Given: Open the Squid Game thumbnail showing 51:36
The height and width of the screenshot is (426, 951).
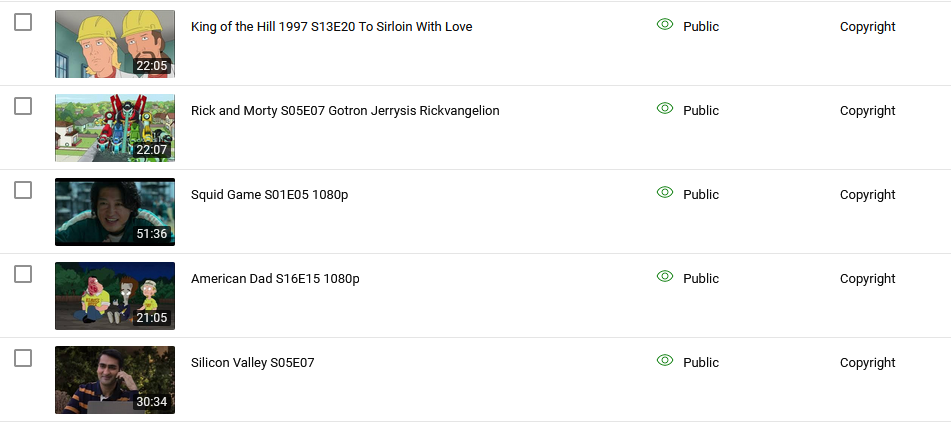Looking at the screenshot, I should pyautogui.click(x=115, y=212).
